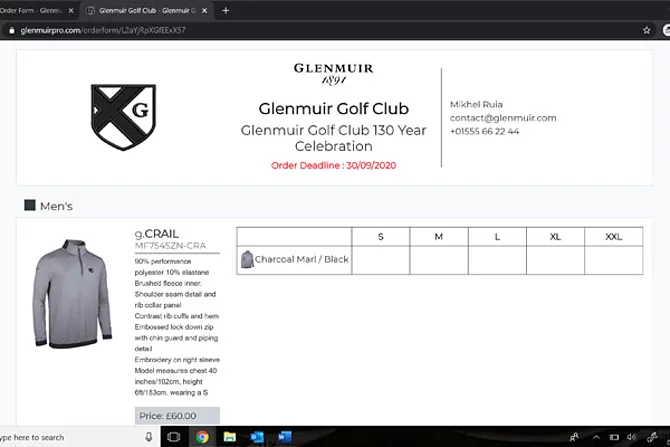Open the People icon in system tray
This screenshot has width=670, height=447.
pos(574,437)
